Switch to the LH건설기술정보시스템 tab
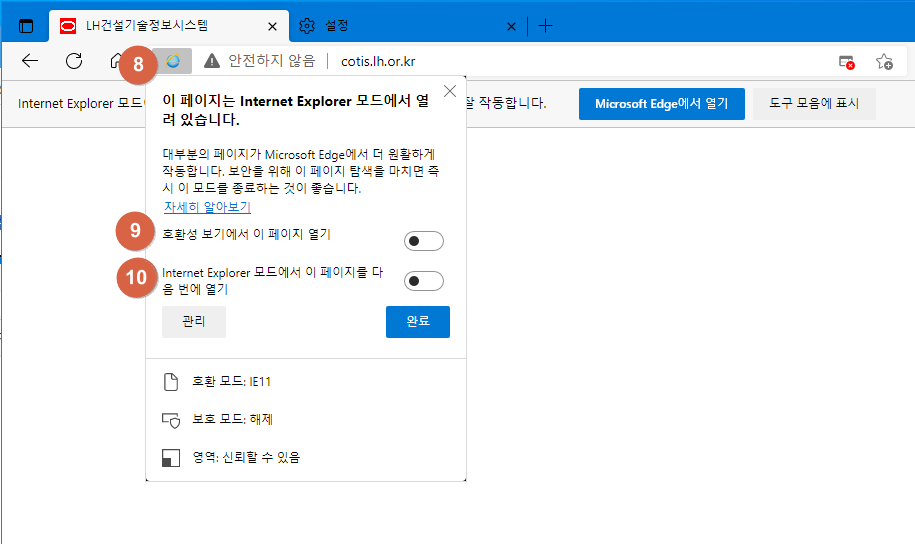Viewport: 915px width, 544px height. [x=169, y=26]
